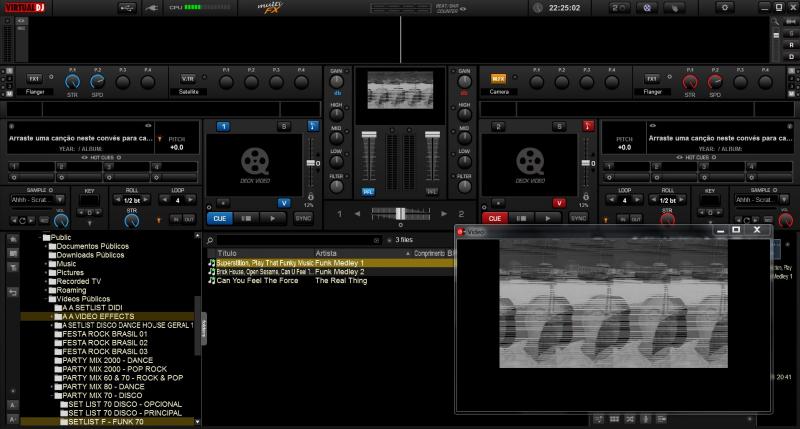Screen dimensions: 800x429
Task: Collapse the Videos Públicos folder
Action: [46, 299]
